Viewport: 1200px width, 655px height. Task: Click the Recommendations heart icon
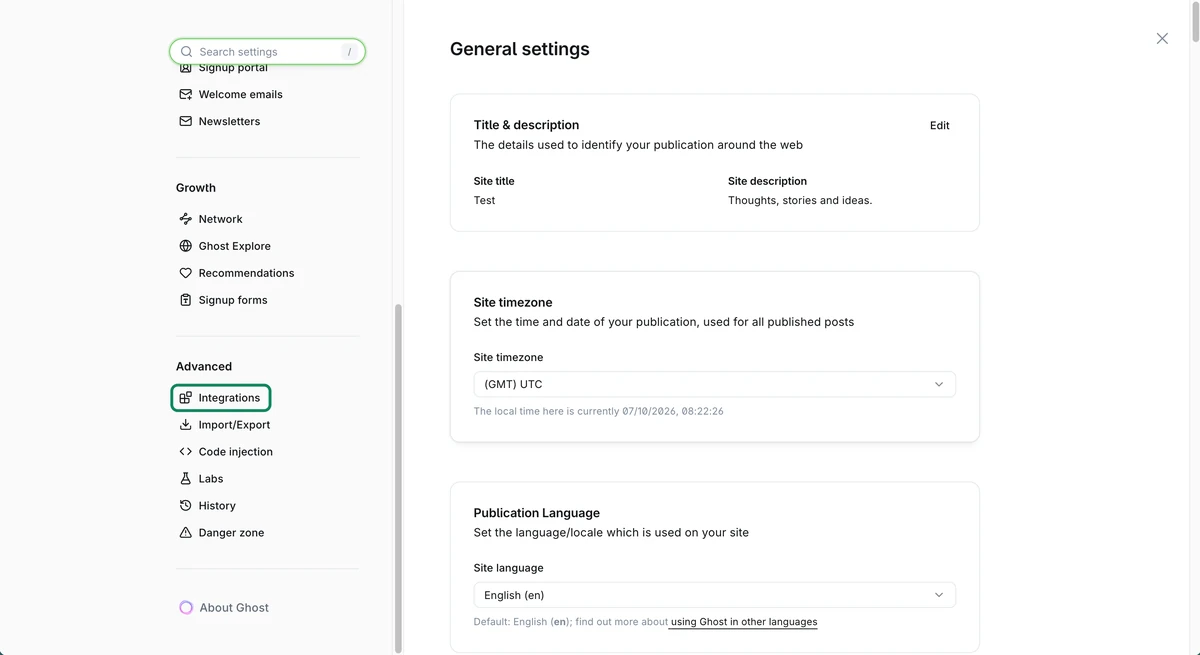tap(185, 273)
